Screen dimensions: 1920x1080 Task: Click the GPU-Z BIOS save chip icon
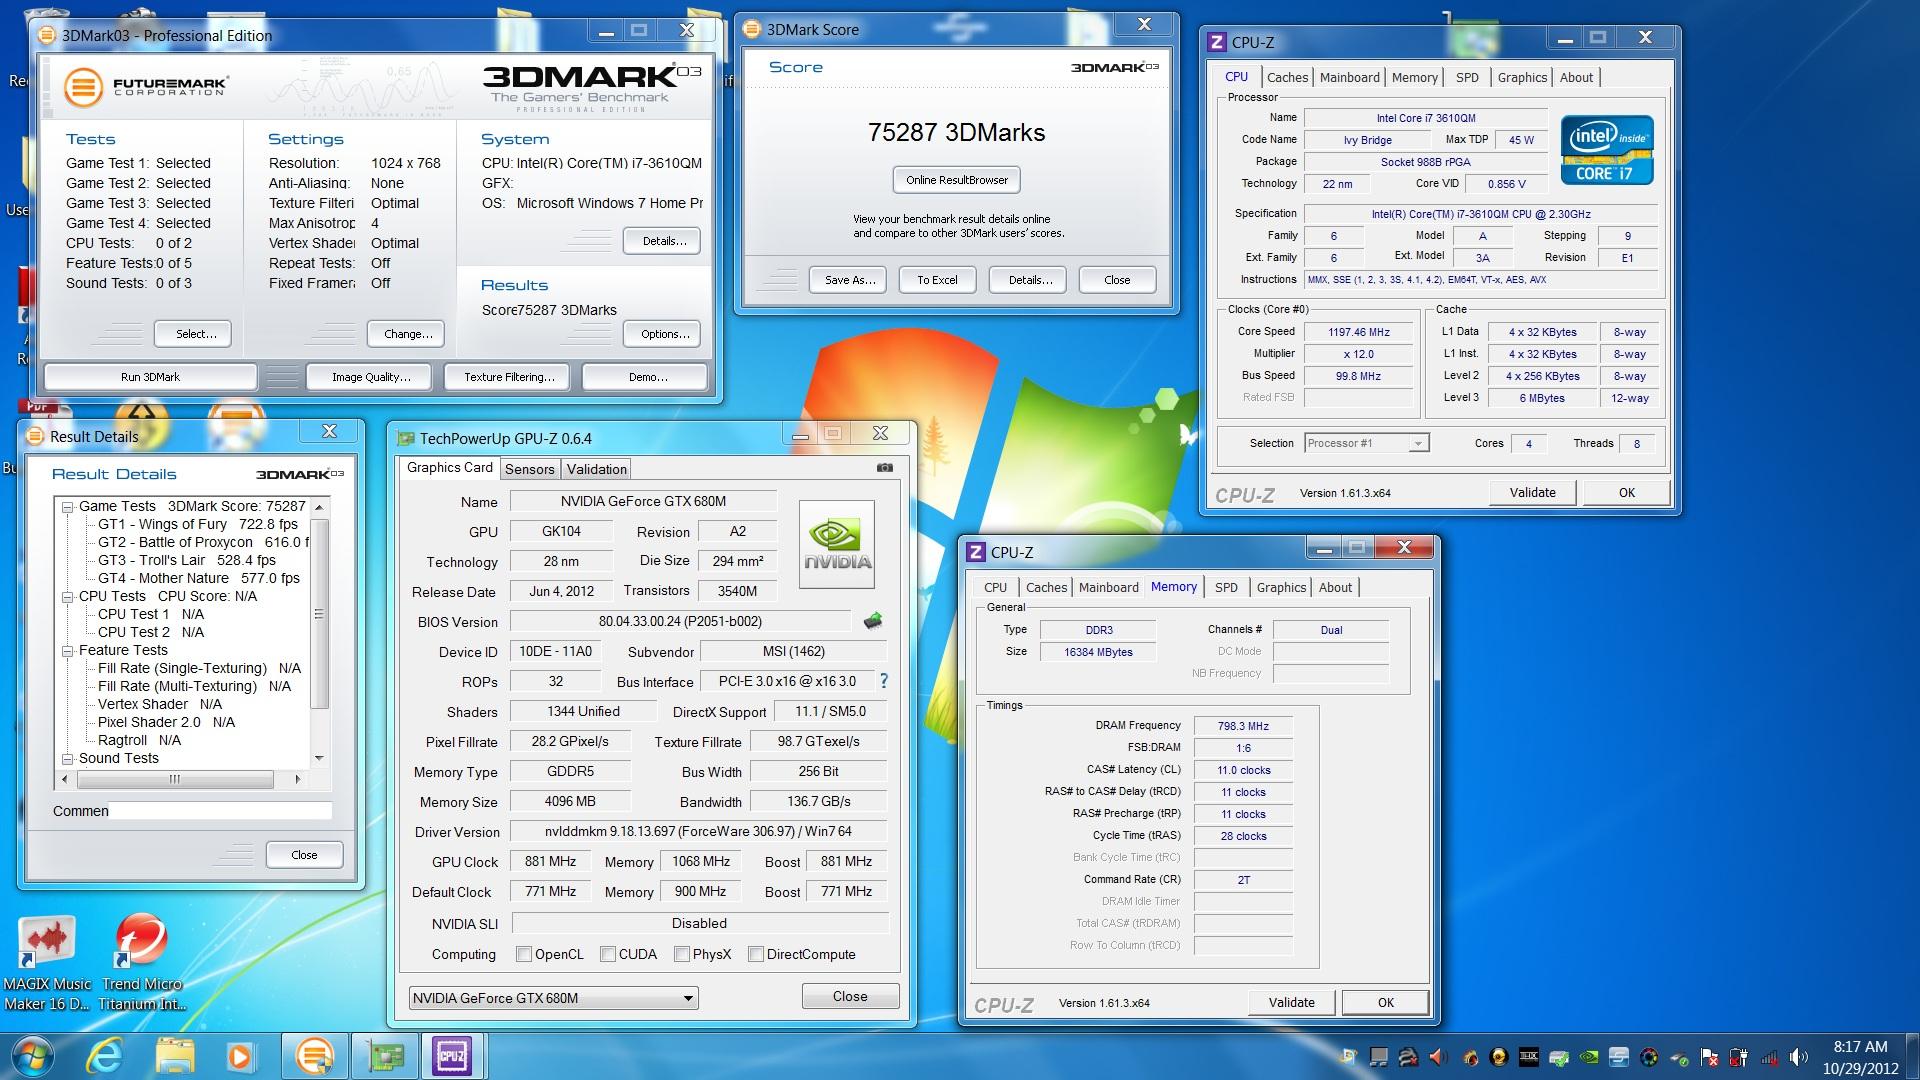click(873, 621)
